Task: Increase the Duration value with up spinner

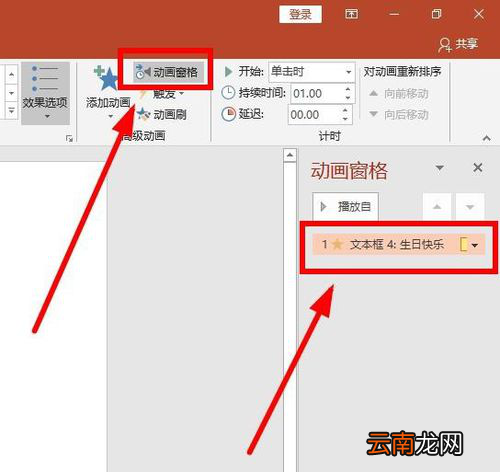Action: click(x=348, y=89)
